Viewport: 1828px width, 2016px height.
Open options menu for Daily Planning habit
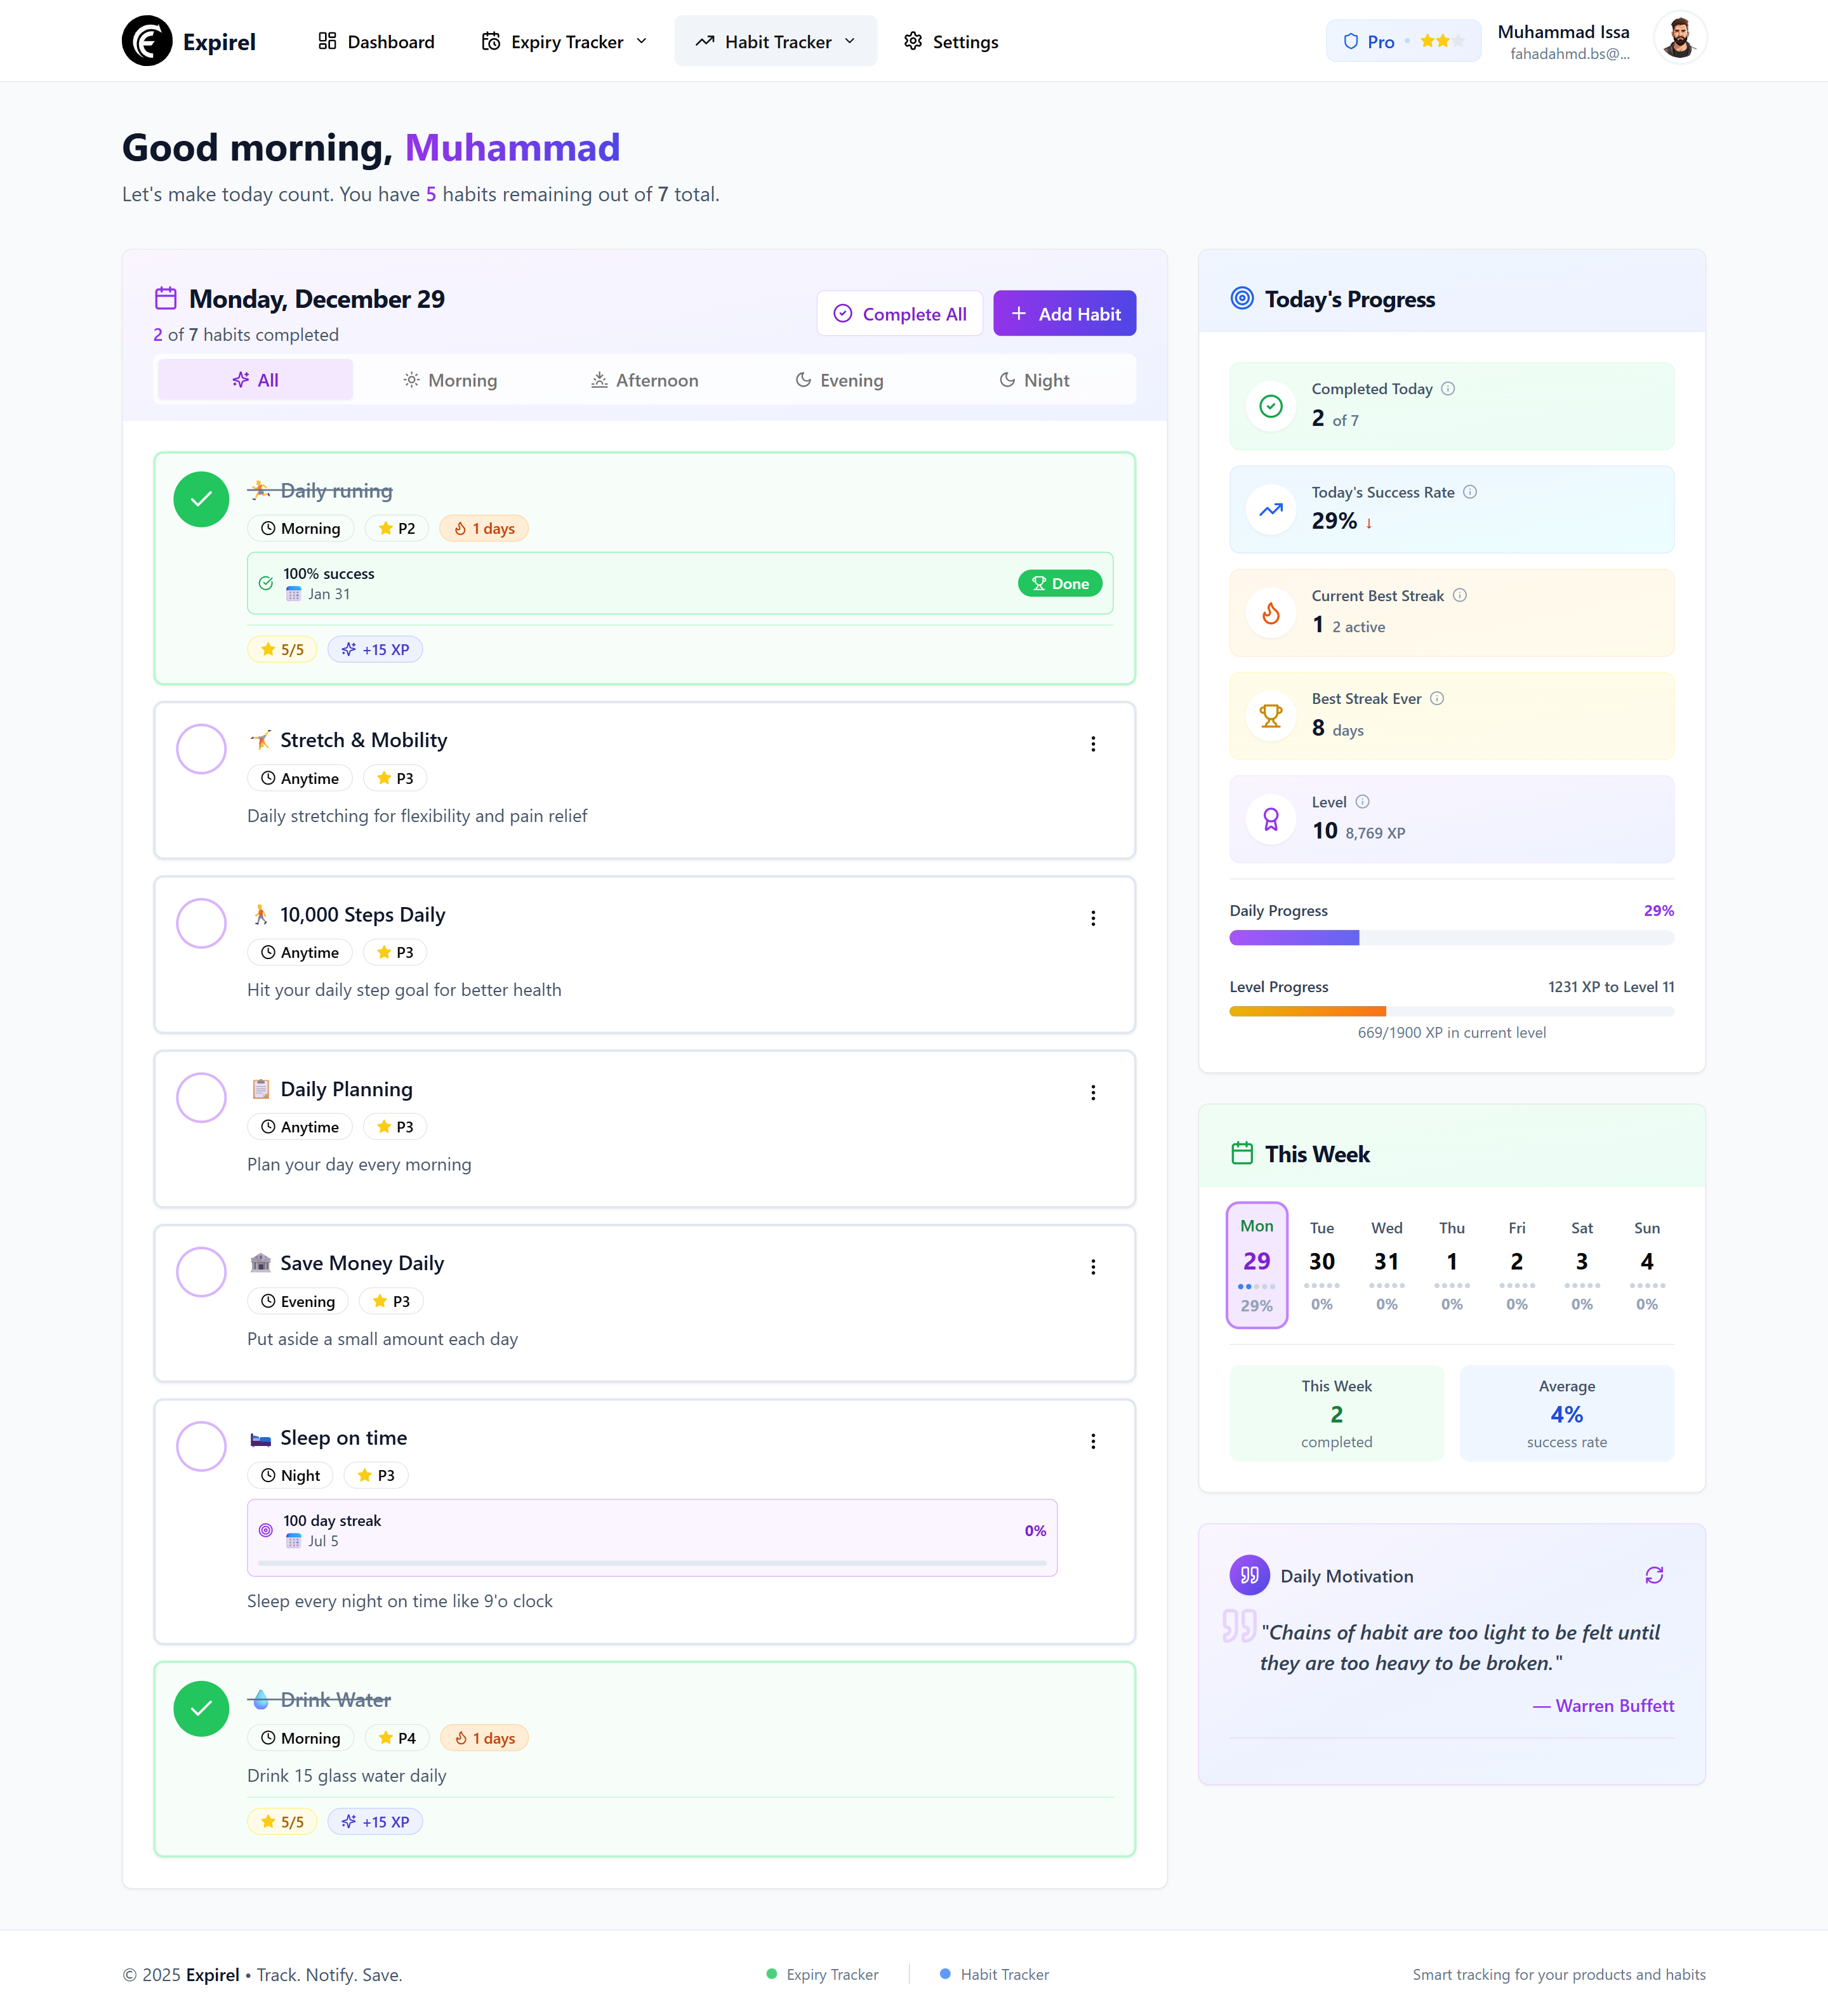coord(1093,1093)
